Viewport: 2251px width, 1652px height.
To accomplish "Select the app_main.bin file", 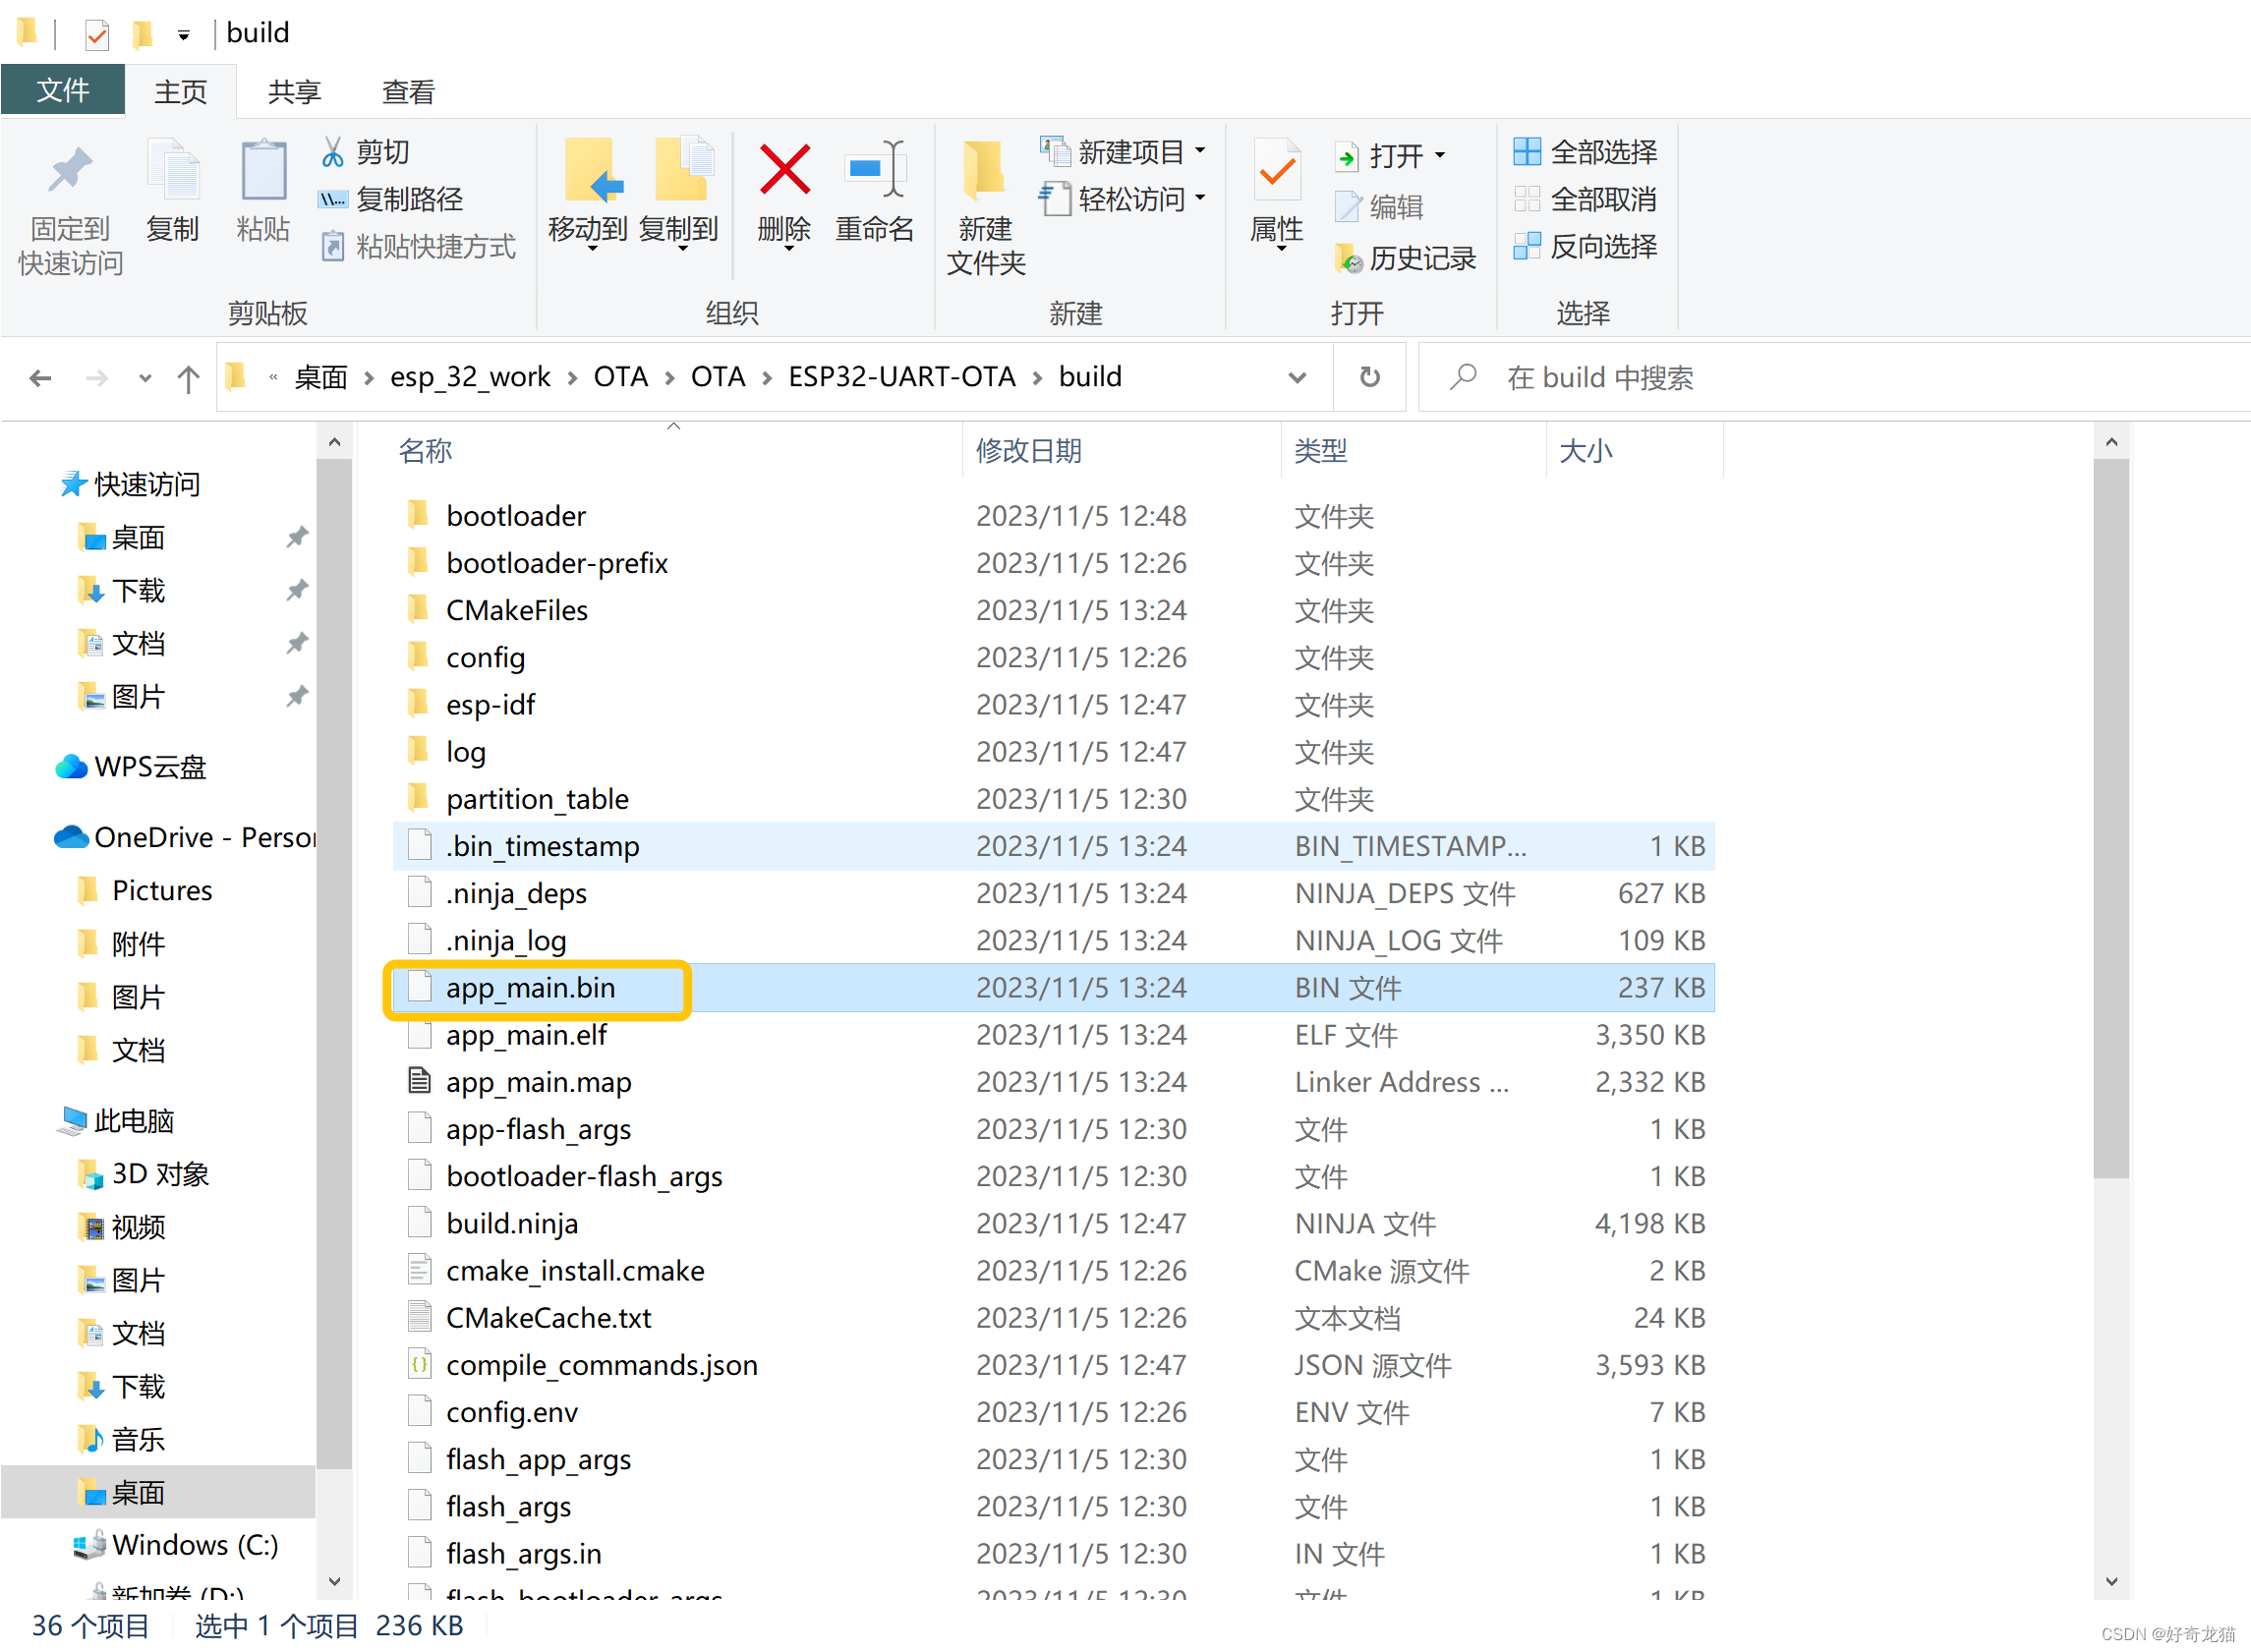I will [x=1053, y=988].
